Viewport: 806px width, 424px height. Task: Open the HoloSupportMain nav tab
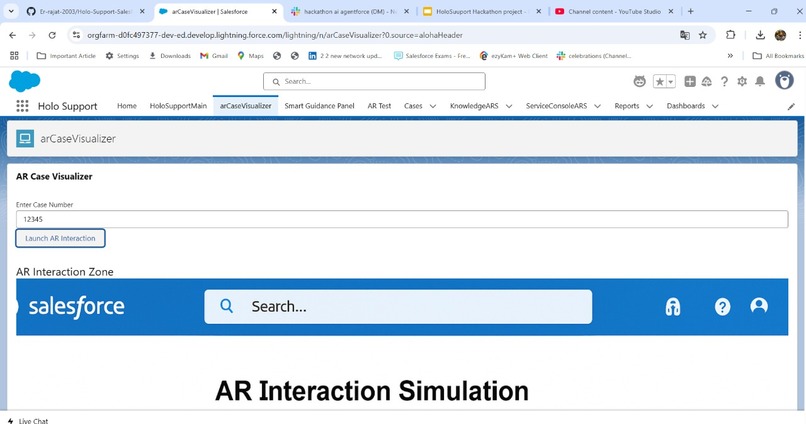point(178,106)
